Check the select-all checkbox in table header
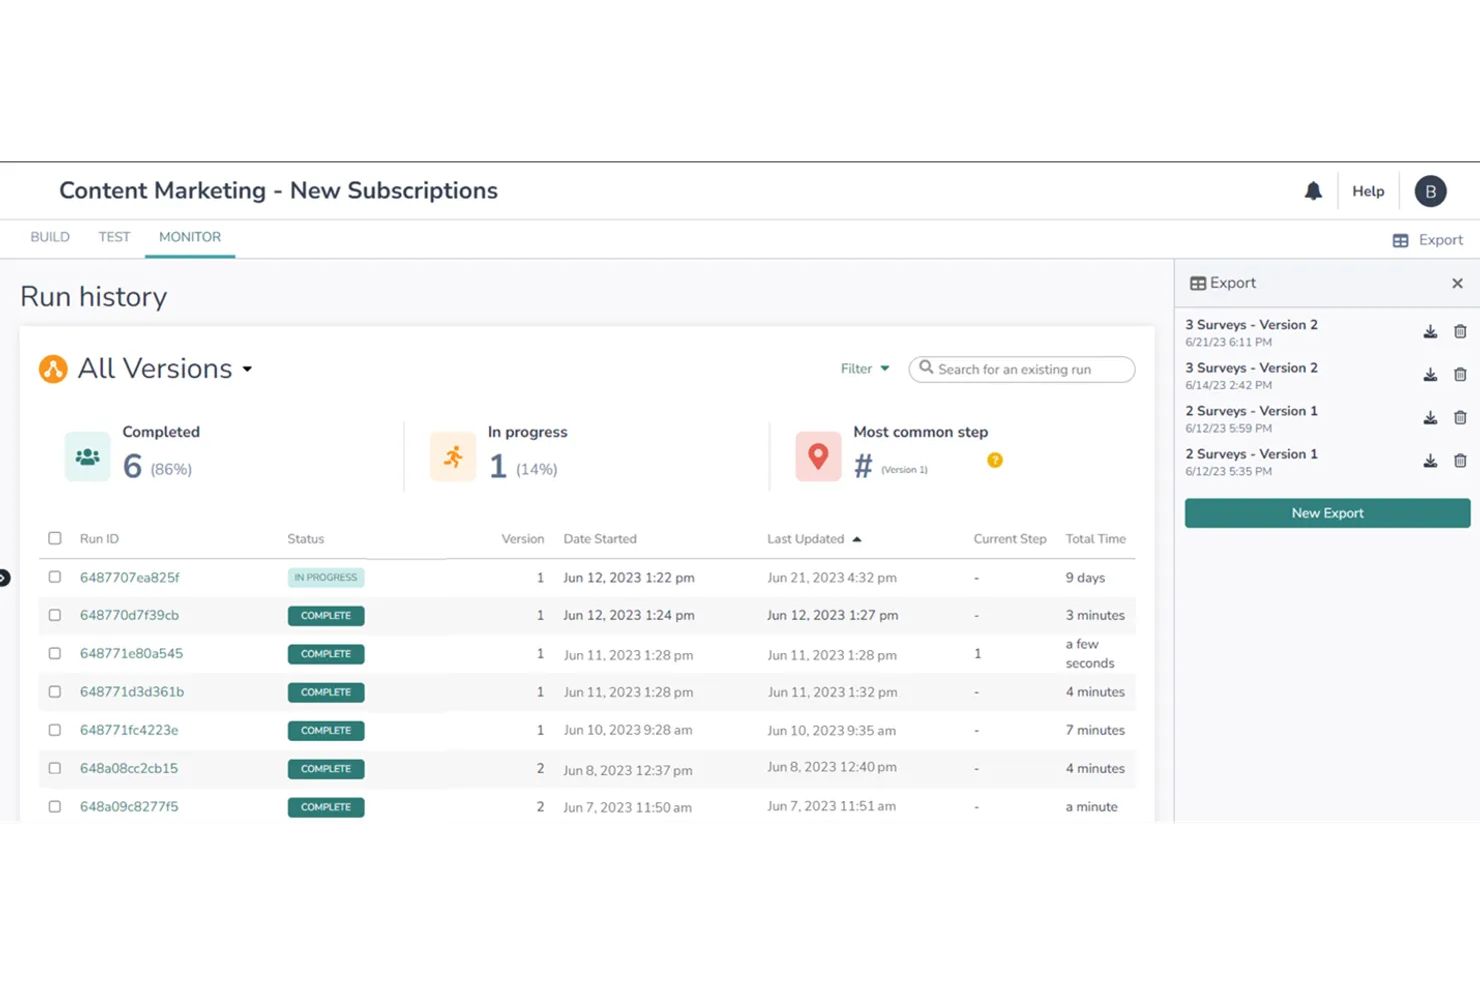This screenshot has width=1480, height=987. click(55, 538)
